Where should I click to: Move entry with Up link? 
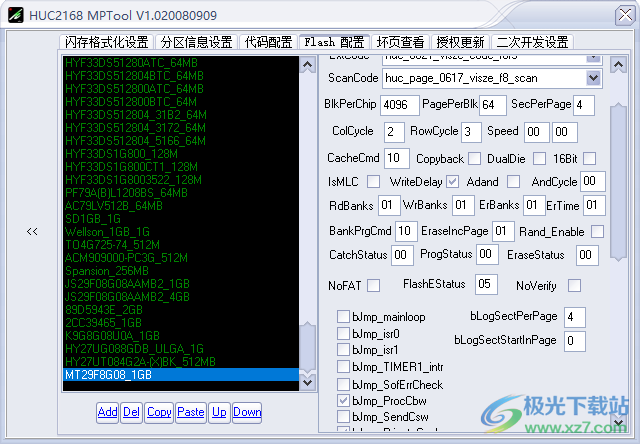tap(219, 412)
